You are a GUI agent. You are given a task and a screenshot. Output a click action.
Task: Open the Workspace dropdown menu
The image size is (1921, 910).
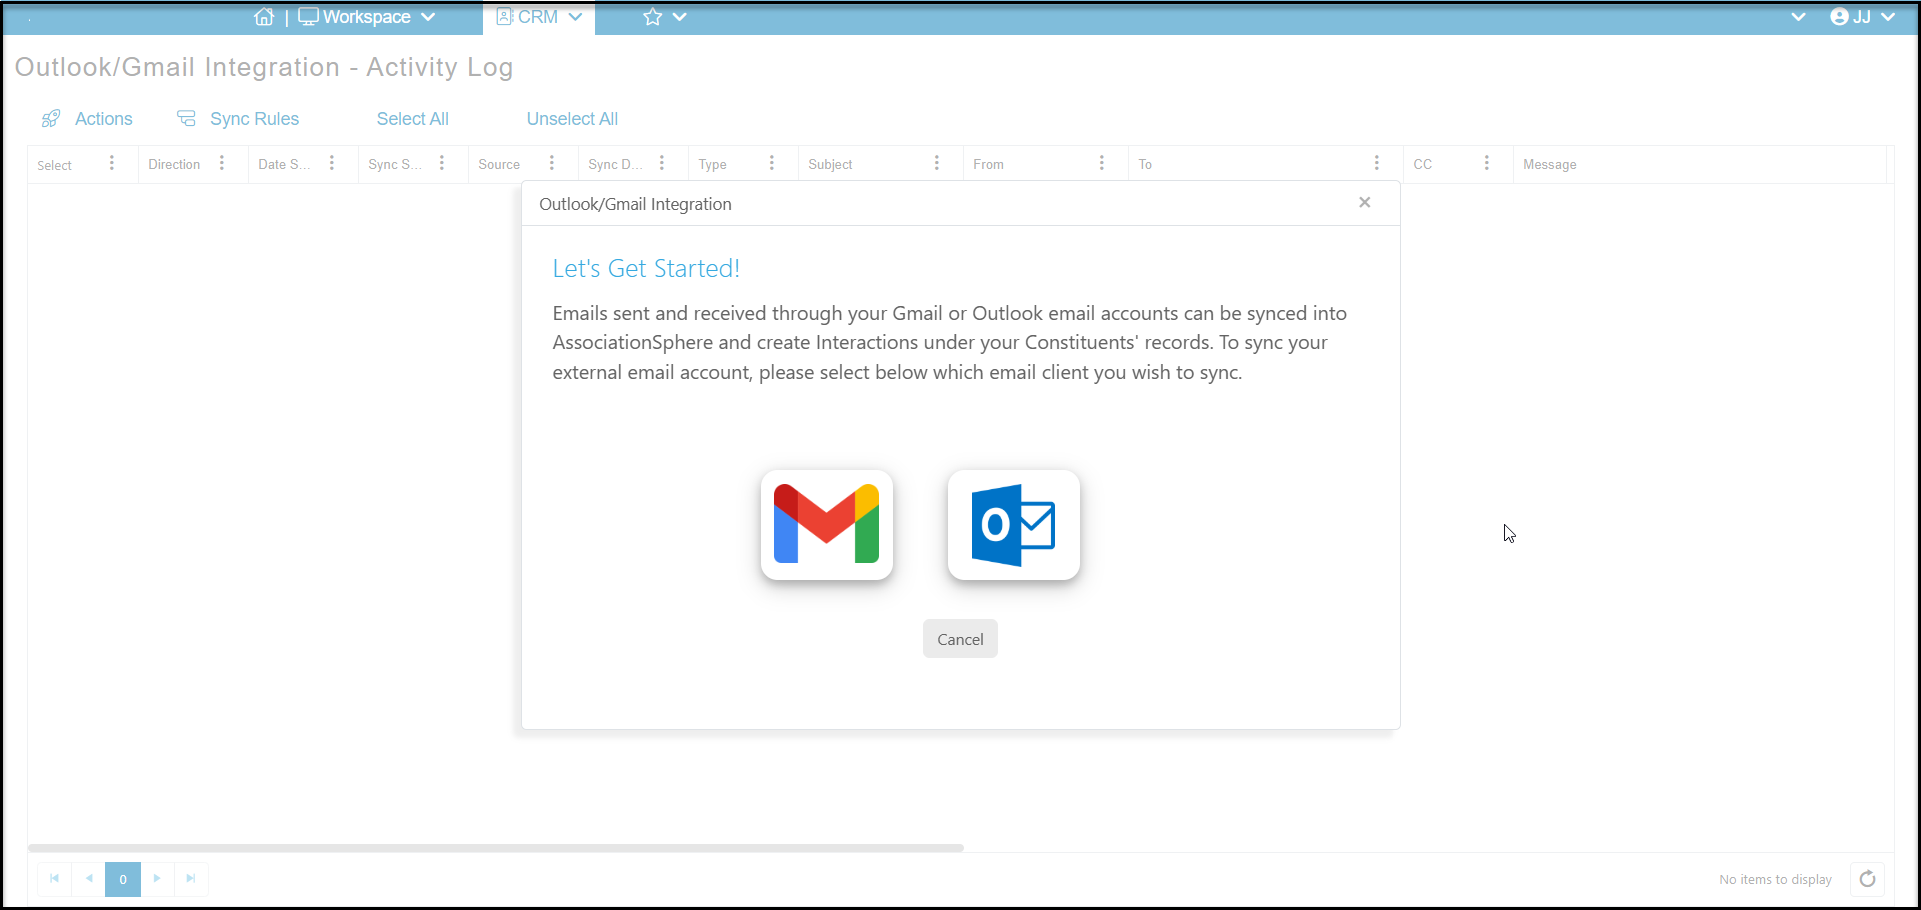tap(367, 17)
